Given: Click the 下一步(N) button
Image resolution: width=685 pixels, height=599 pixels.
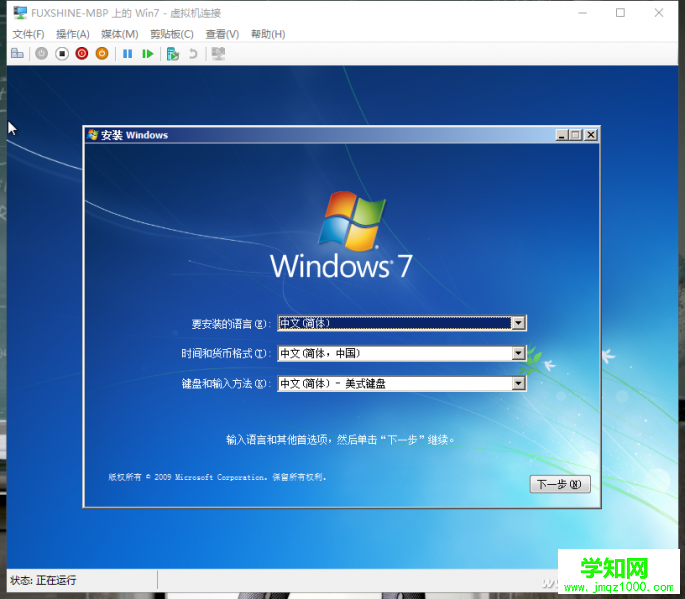Looking at the screenshot, I should coord(560,484).
